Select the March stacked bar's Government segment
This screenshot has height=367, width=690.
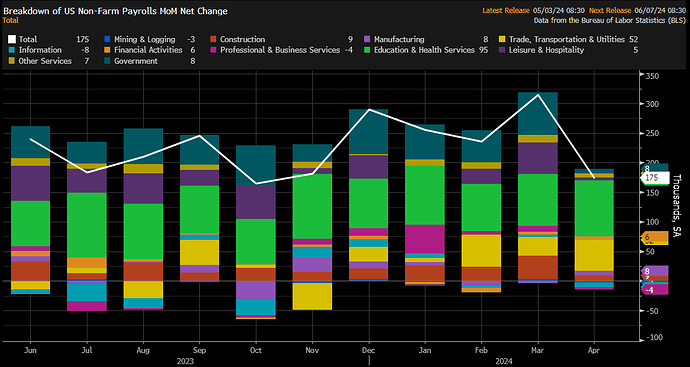tap(538, 114)
